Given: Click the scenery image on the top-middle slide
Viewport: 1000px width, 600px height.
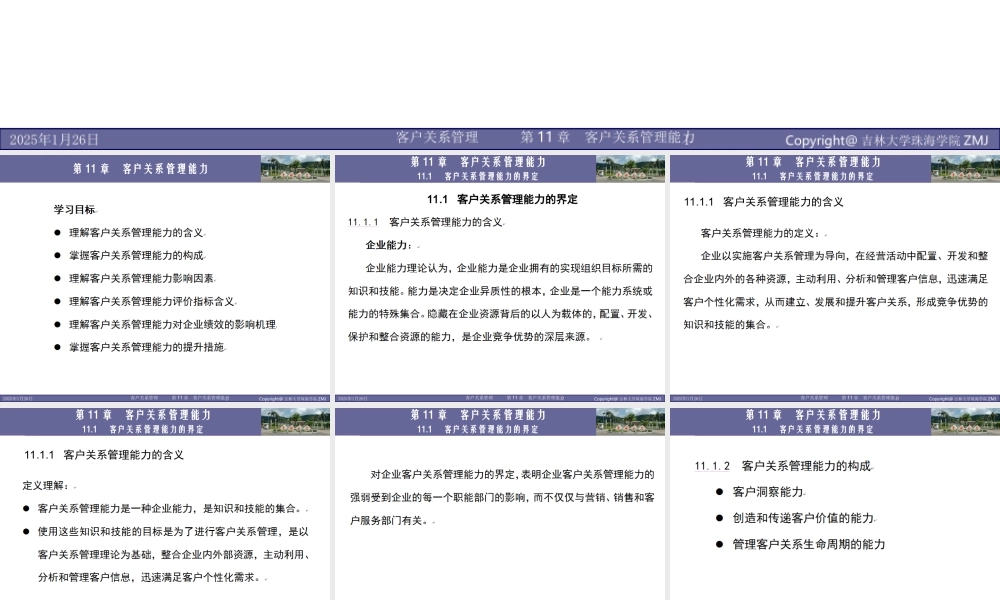Looking at the screenshot, I should click(x=629, y=171).
